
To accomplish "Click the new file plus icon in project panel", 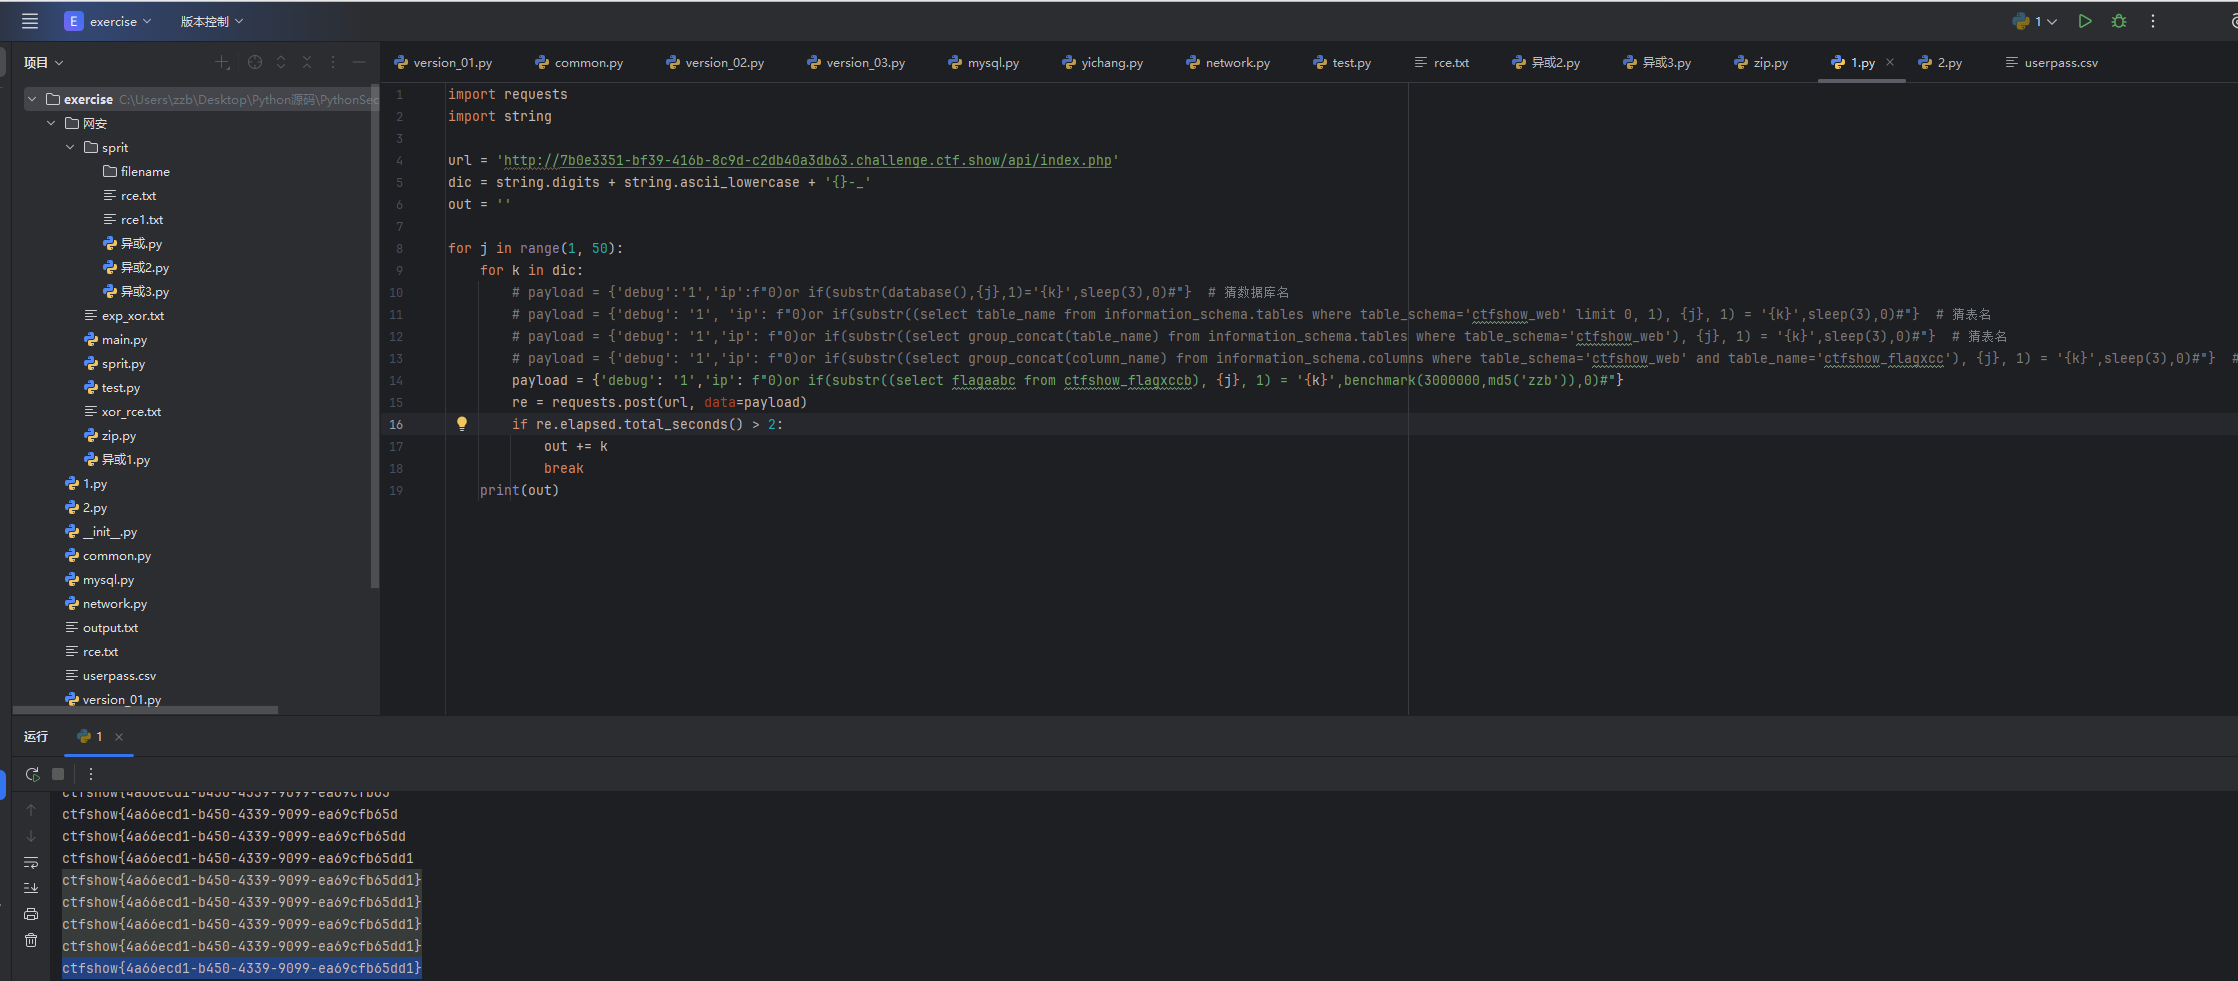I will tap(223, 62).
